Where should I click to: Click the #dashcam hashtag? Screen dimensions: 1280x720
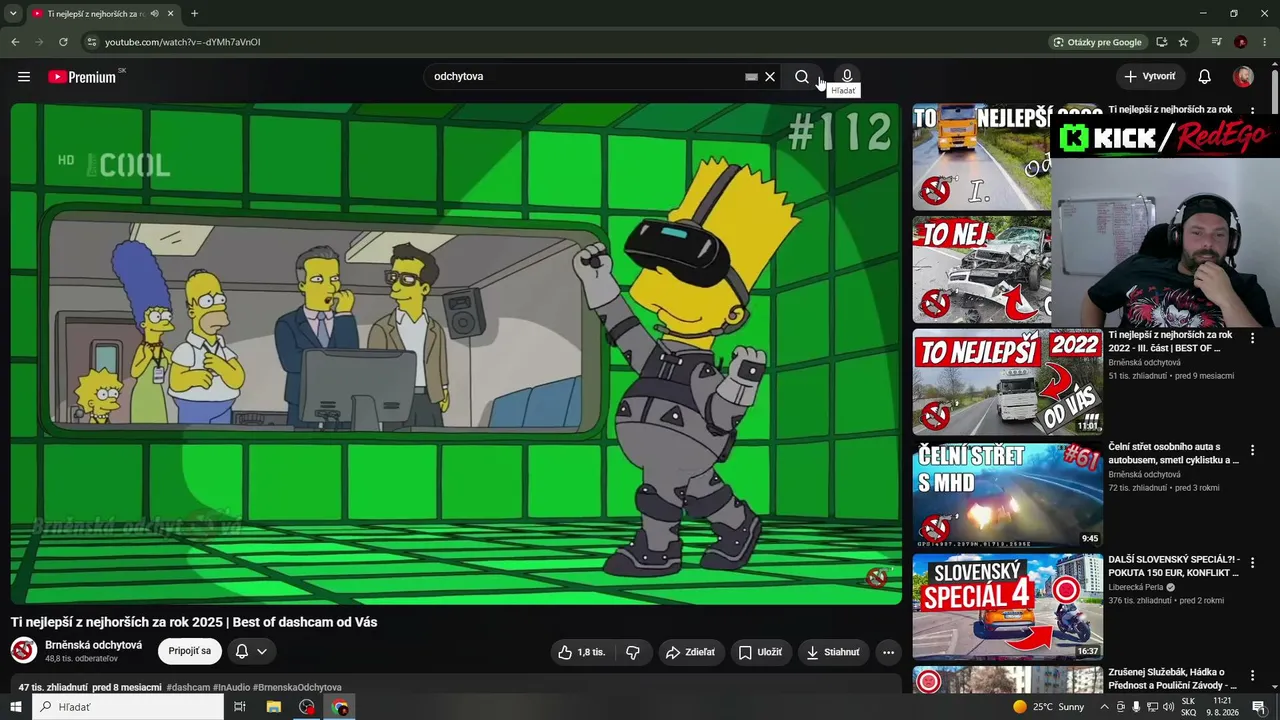tap(188, 688)
